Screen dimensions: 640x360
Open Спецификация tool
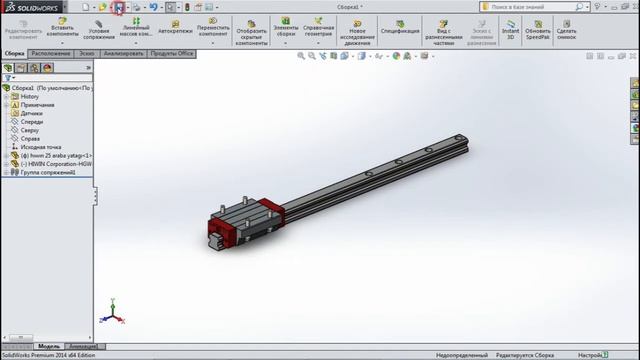pyautogui.click(x=400, y=27)
